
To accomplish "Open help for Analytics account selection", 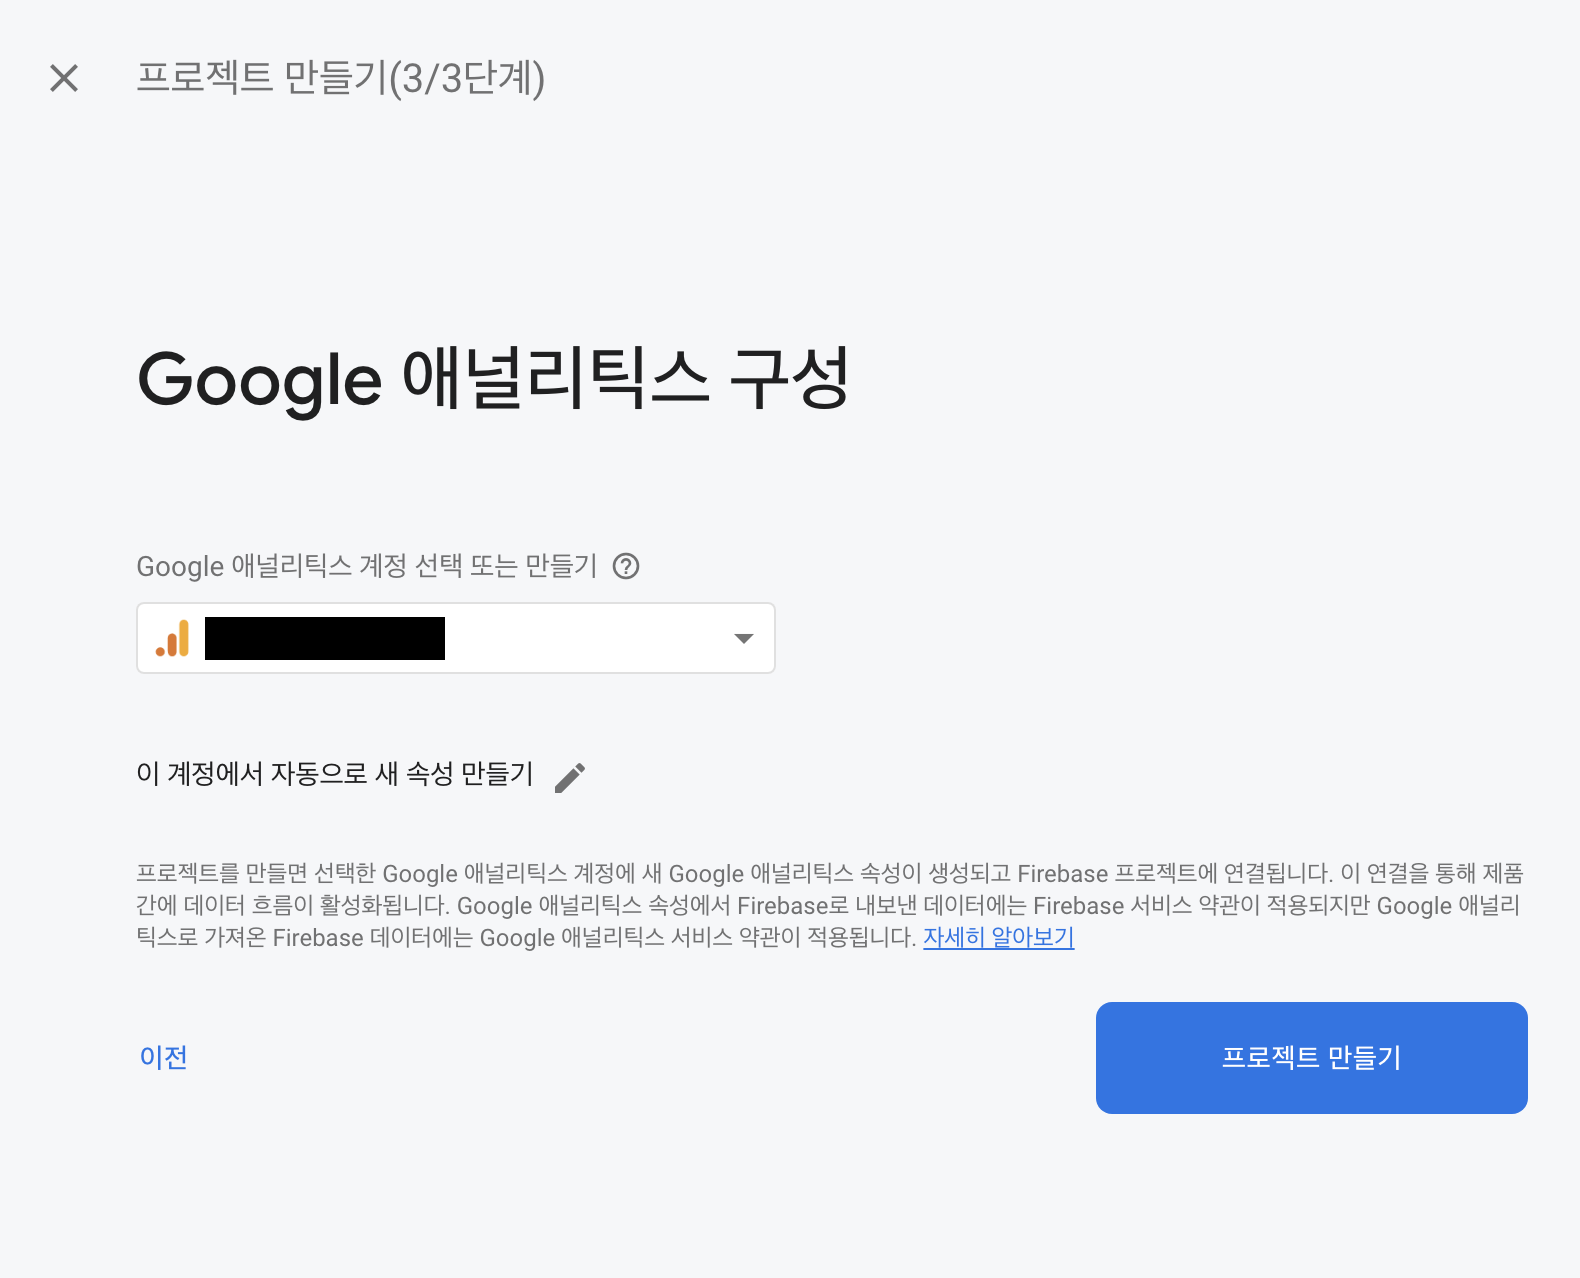I will click(626, 566).
